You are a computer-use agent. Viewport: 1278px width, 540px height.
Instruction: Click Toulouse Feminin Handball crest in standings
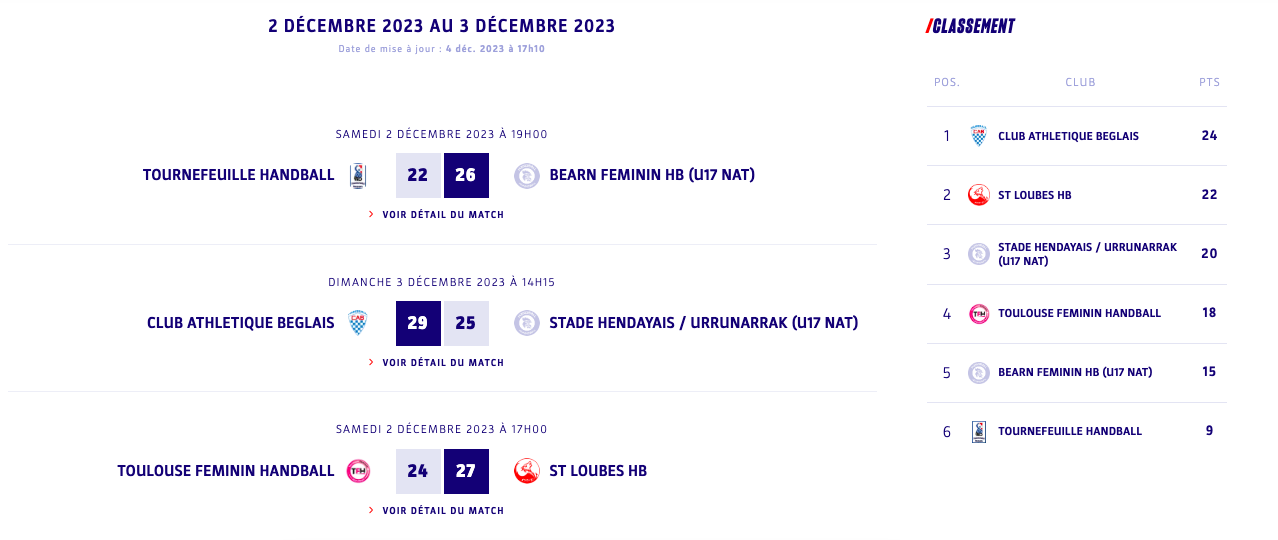[979, 314]
